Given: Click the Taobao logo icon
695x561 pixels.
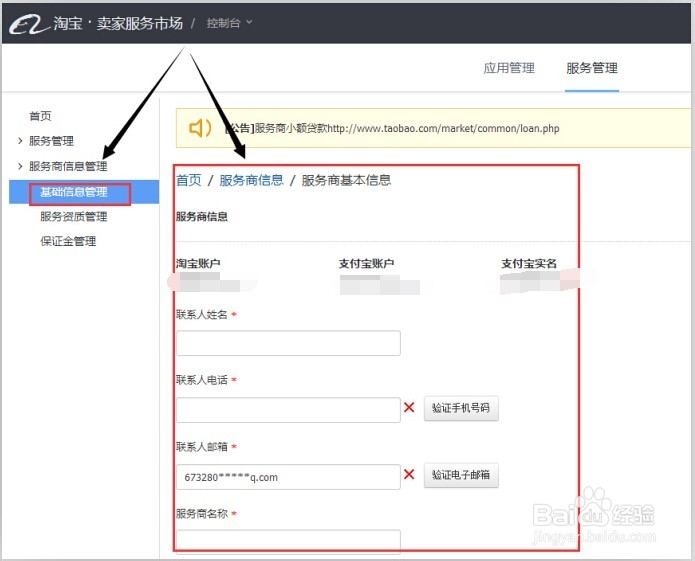Looking at the screenshot, I should coord(30,24).
